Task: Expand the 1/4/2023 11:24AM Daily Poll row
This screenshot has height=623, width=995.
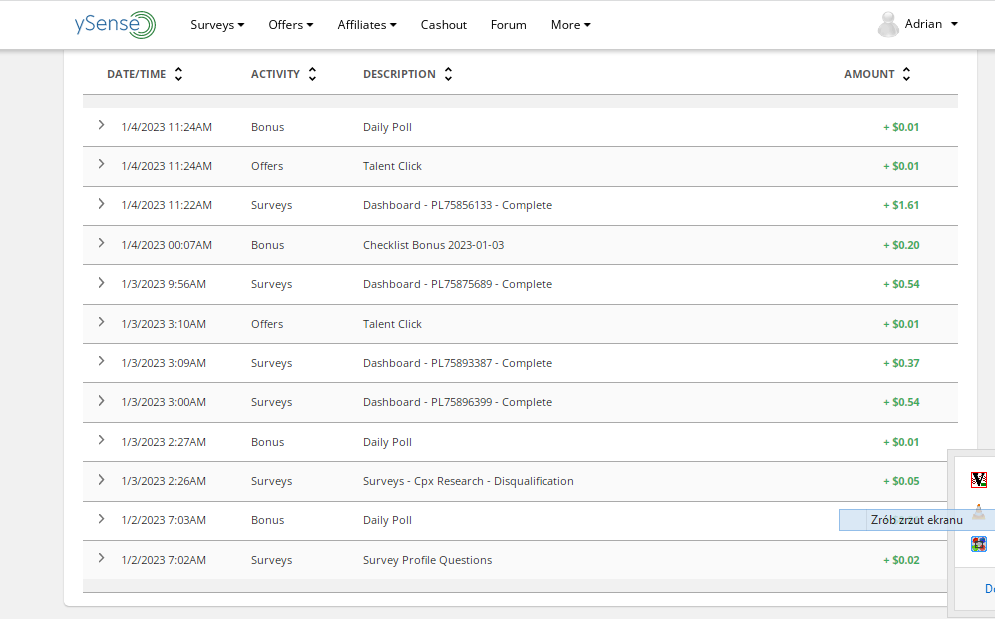Action: coord(101,125)
